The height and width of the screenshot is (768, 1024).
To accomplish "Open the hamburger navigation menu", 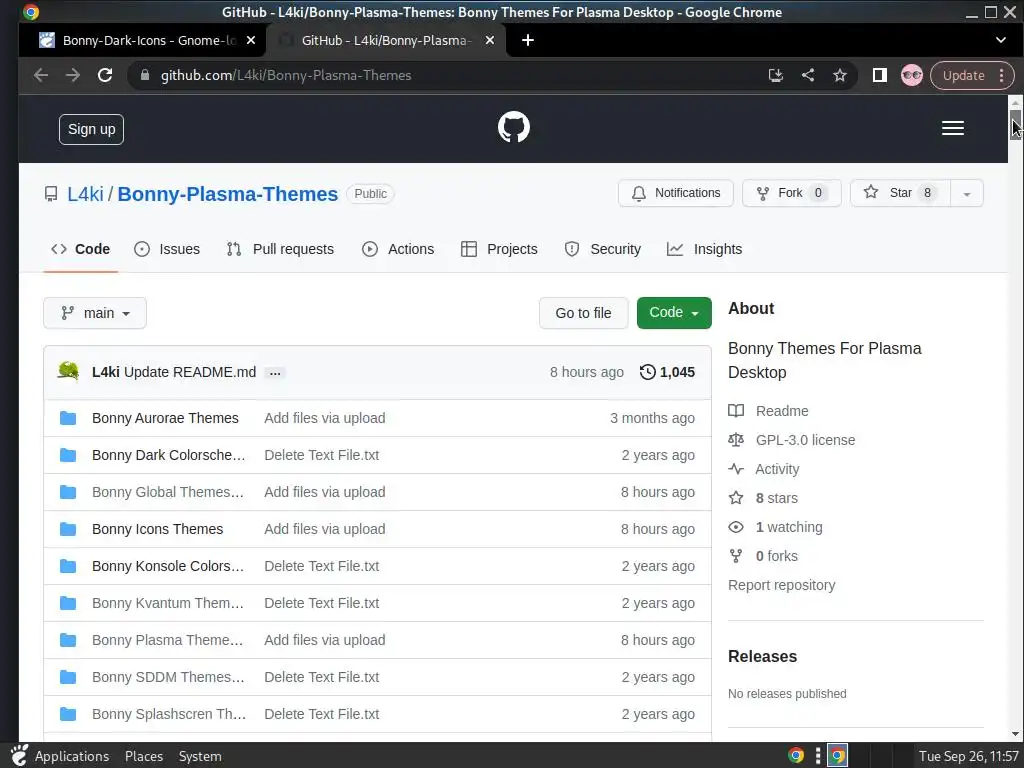I will click(952, 128).
